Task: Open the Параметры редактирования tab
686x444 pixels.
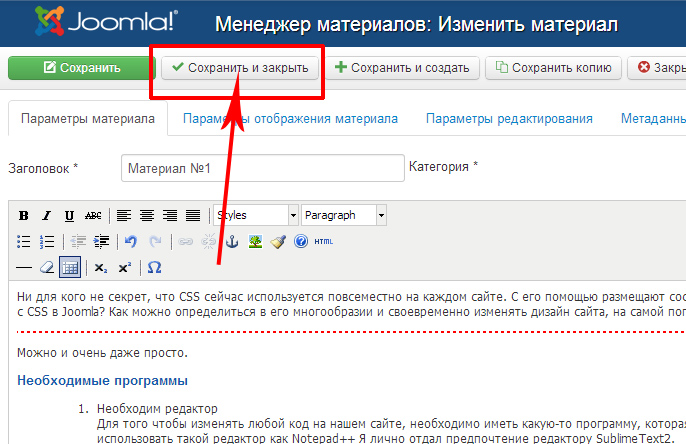Action: tap(509, 119)
